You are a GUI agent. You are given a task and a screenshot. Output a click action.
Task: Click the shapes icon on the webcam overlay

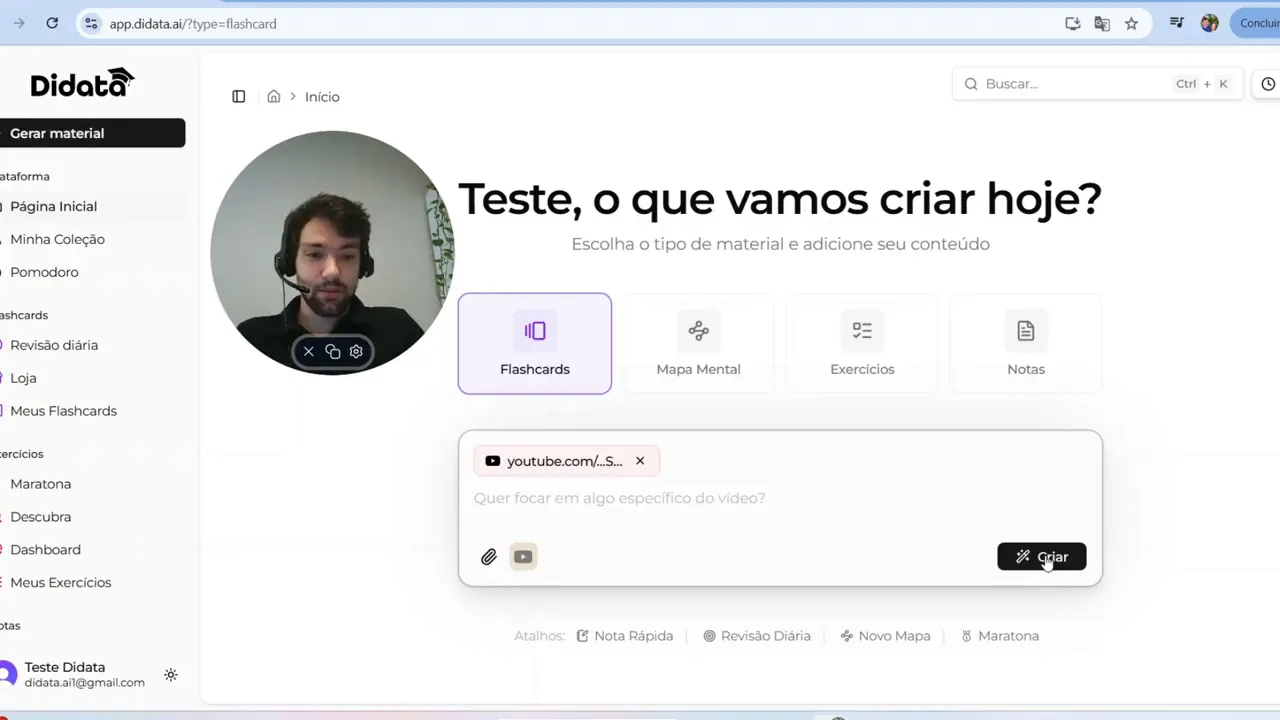point(332,351)
